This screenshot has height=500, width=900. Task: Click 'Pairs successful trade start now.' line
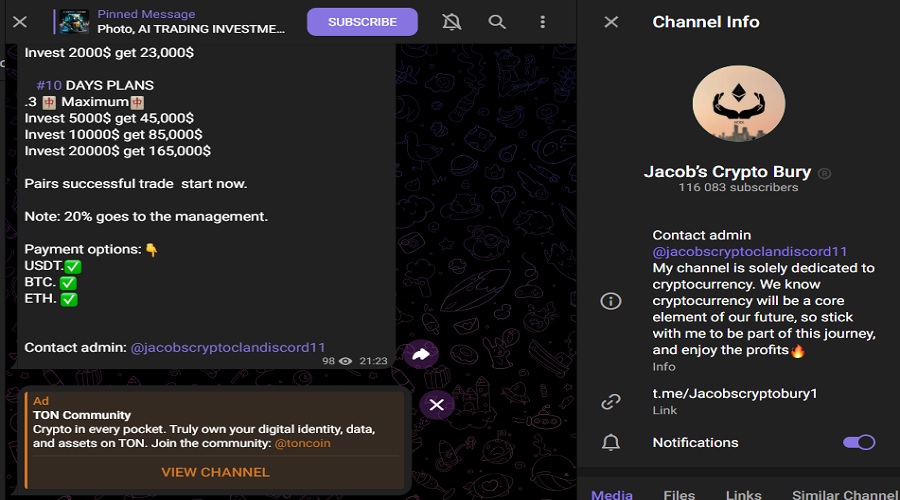(135, 184)
